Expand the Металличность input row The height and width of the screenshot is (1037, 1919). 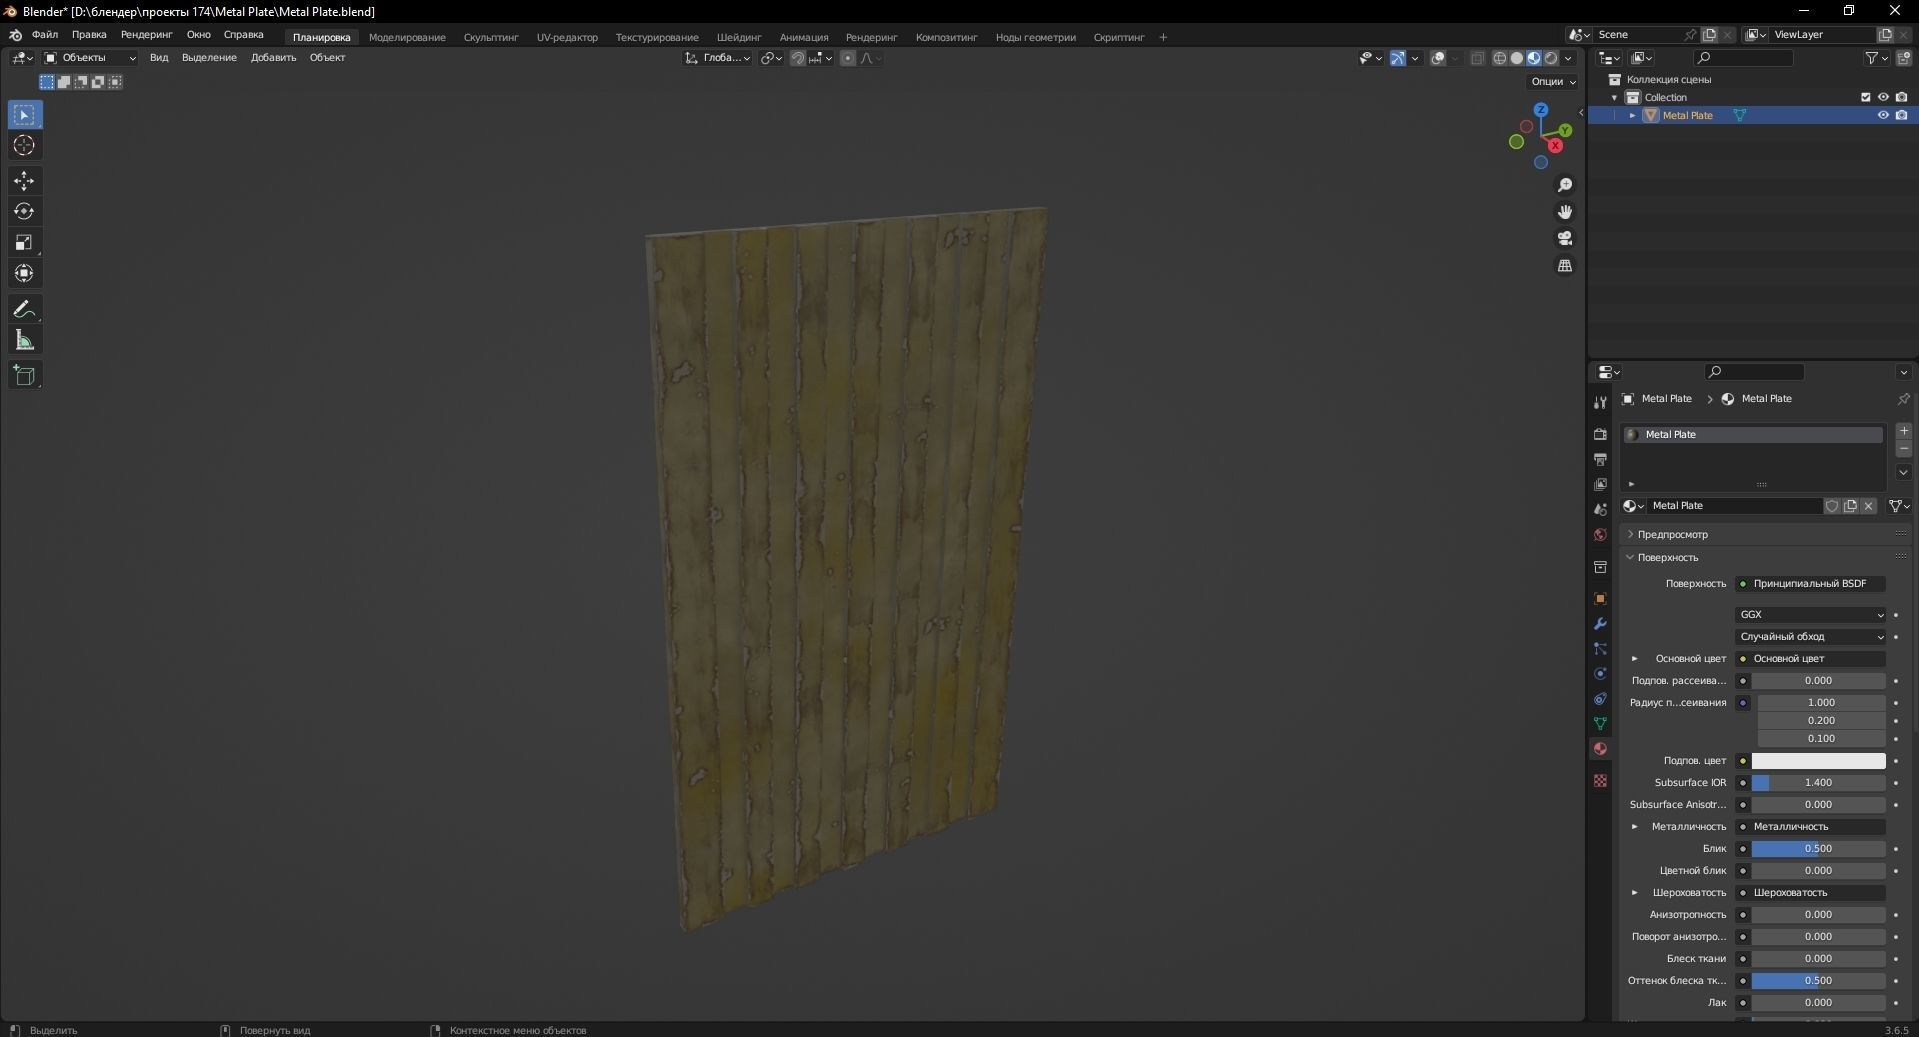[1635, 826]
